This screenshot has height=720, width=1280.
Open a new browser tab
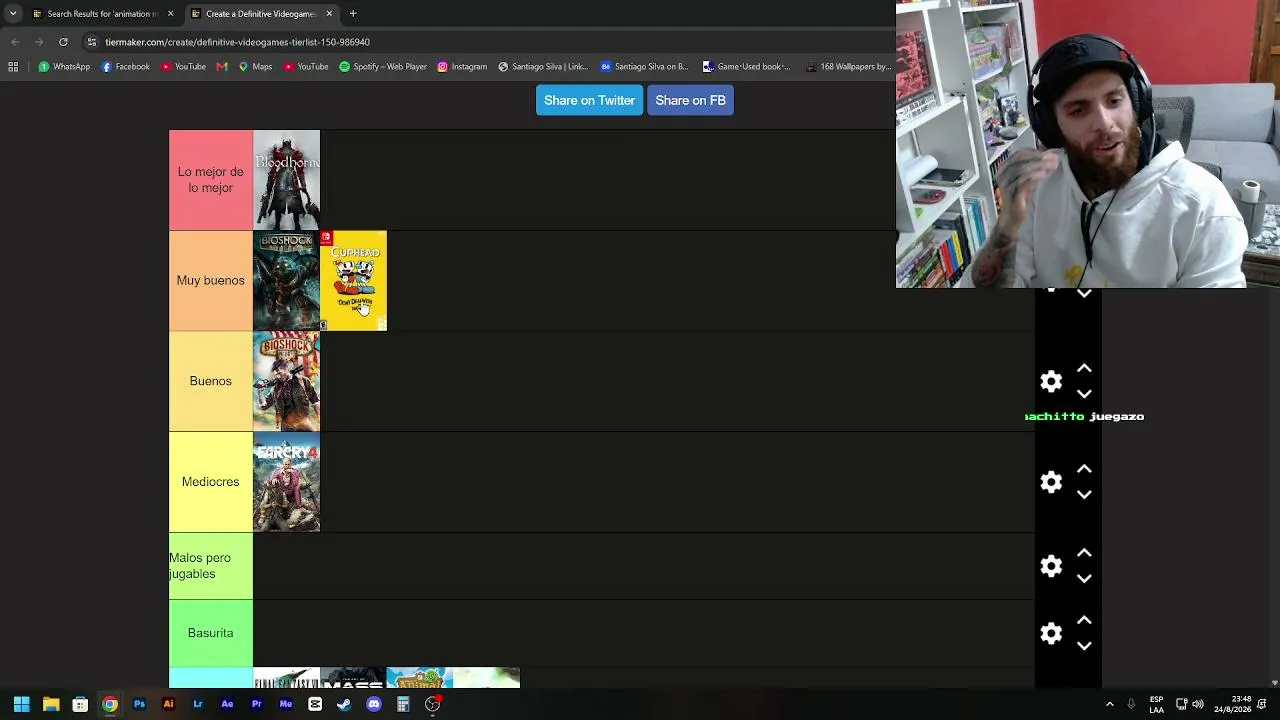tap(353, 14)
